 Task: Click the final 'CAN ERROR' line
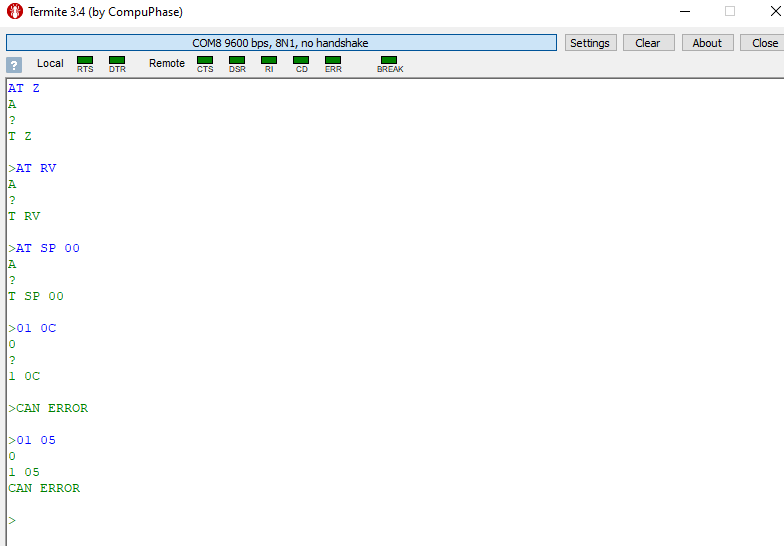44,488
